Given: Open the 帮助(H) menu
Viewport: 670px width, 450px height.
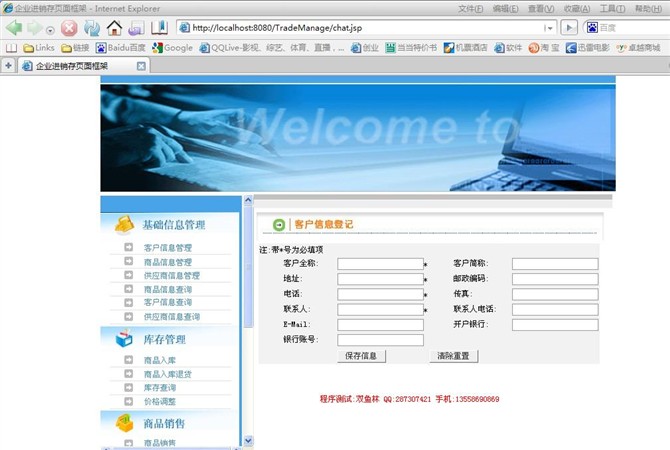Looking at the screenshot, I should point(648,9).
